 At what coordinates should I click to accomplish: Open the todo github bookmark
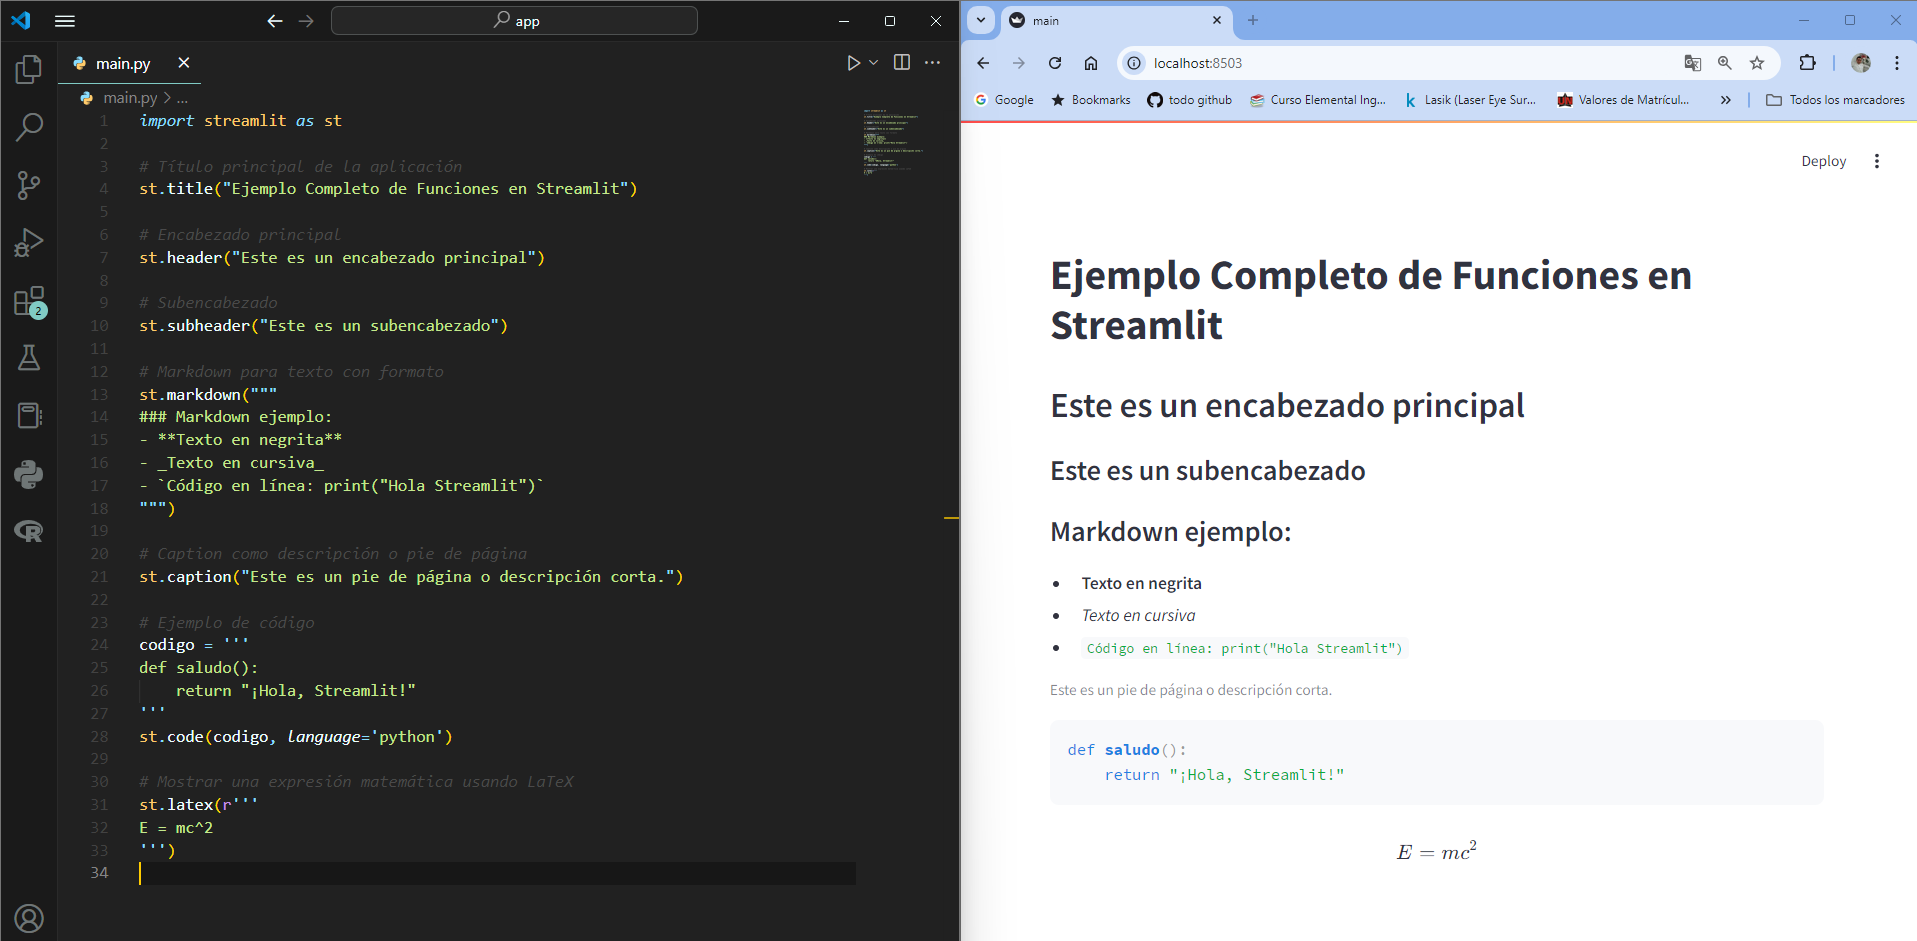[1189, 100]
